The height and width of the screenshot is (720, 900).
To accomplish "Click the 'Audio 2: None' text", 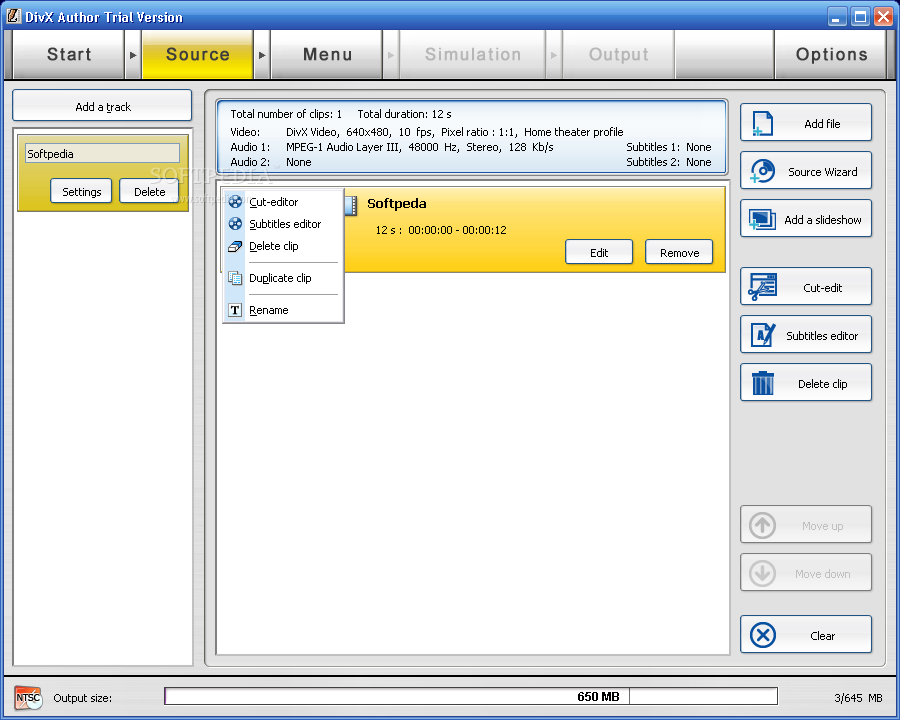I will pos(270,162).
